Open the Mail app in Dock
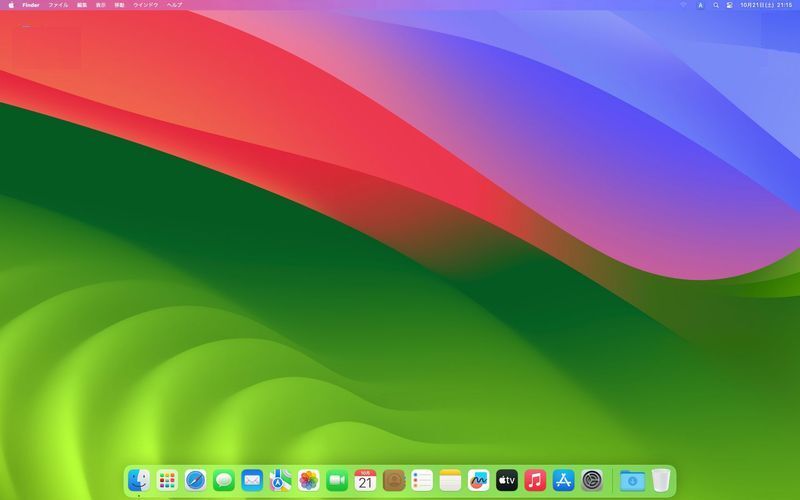 252,481
